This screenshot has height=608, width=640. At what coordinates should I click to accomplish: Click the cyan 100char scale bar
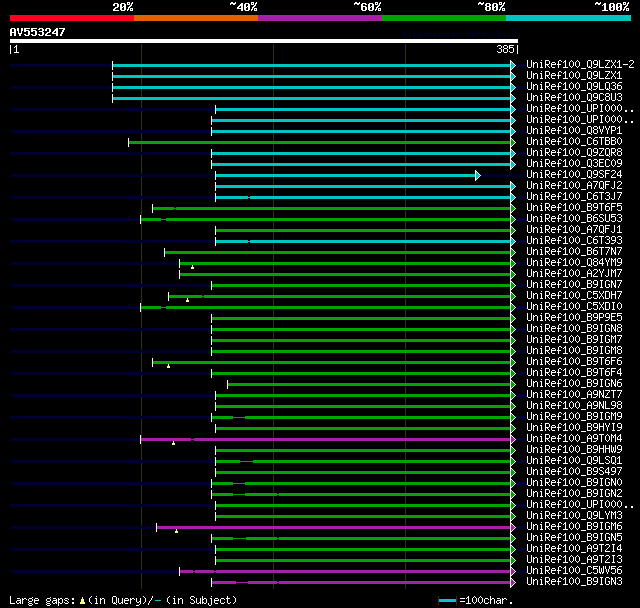(447, 600)
